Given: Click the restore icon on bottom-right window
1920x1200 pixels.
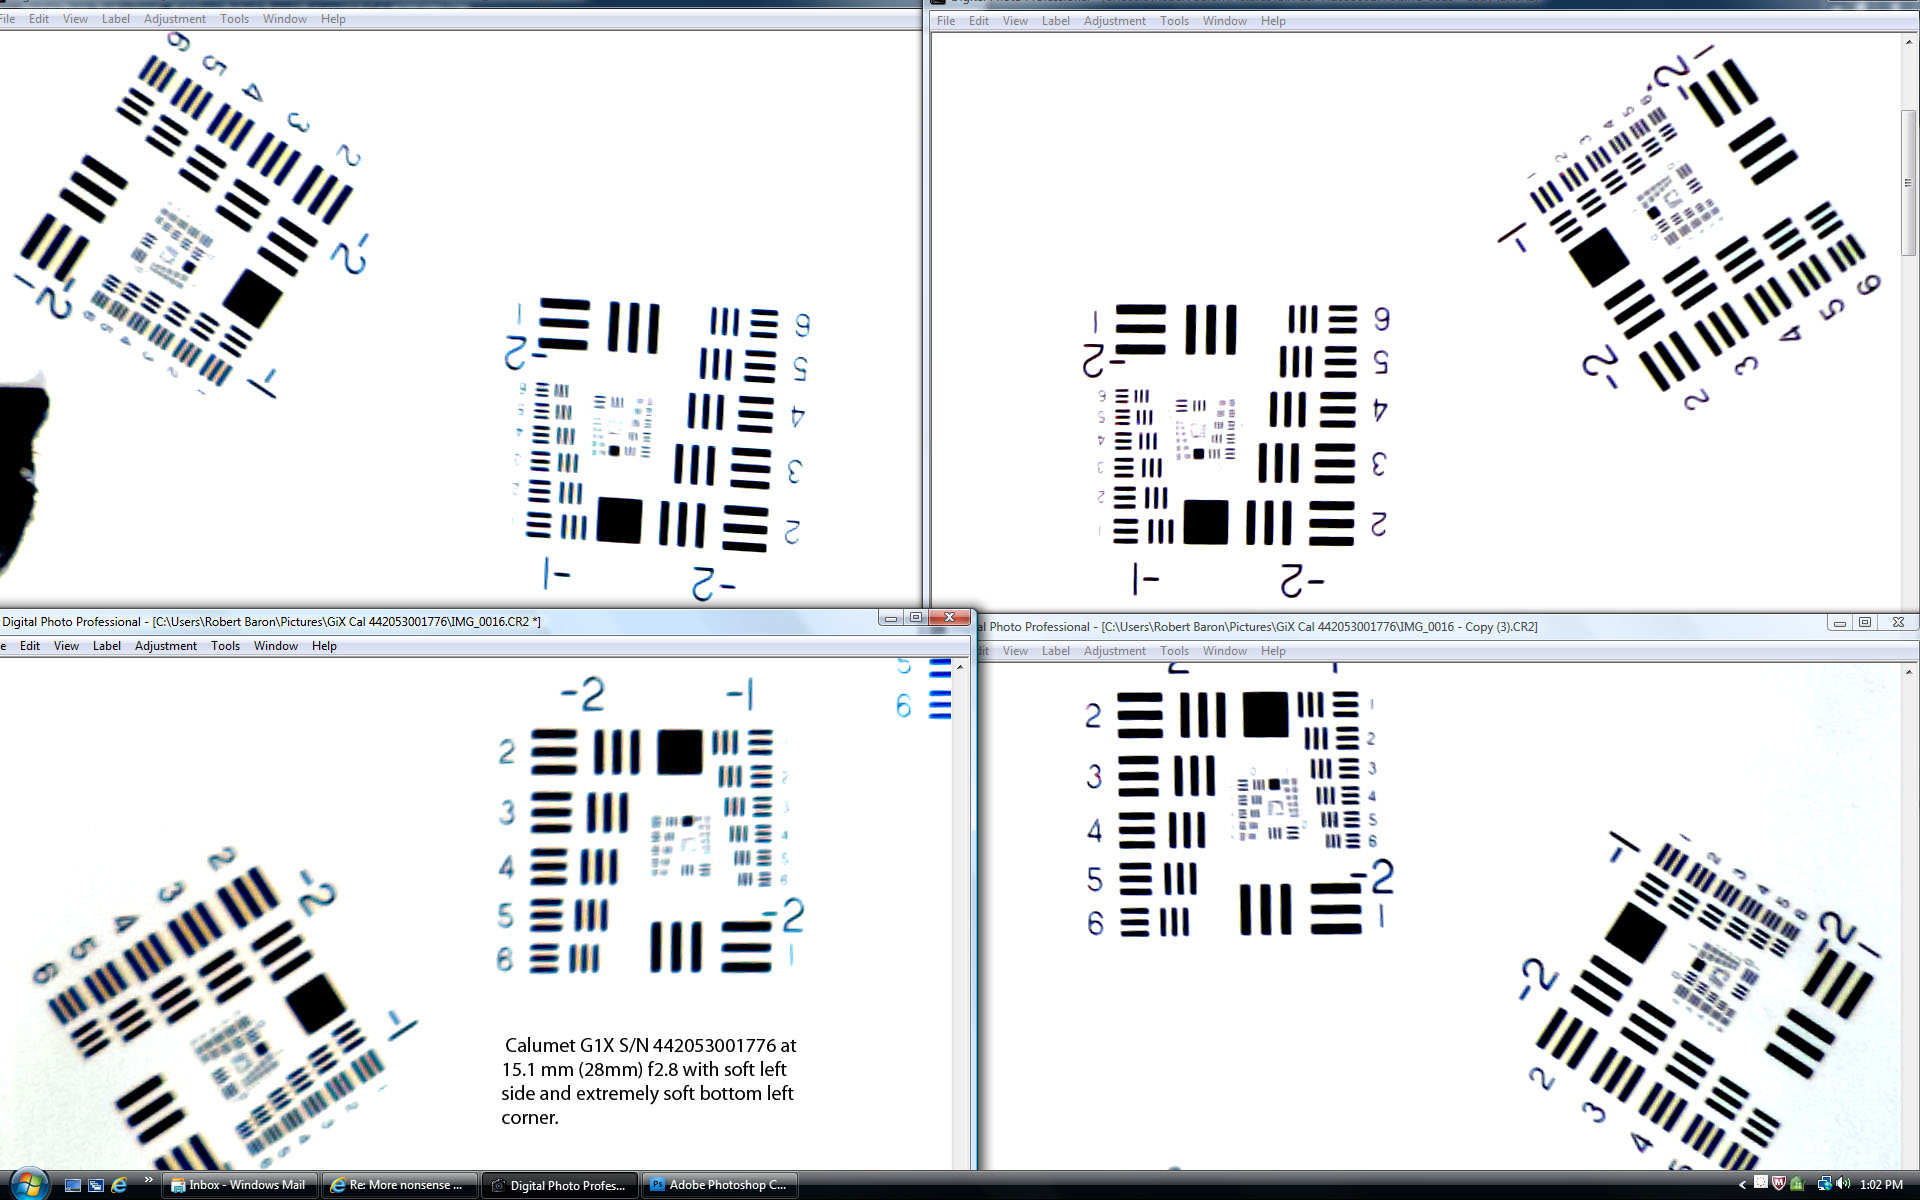Looking at the screenshot, I should point(1865,625).
